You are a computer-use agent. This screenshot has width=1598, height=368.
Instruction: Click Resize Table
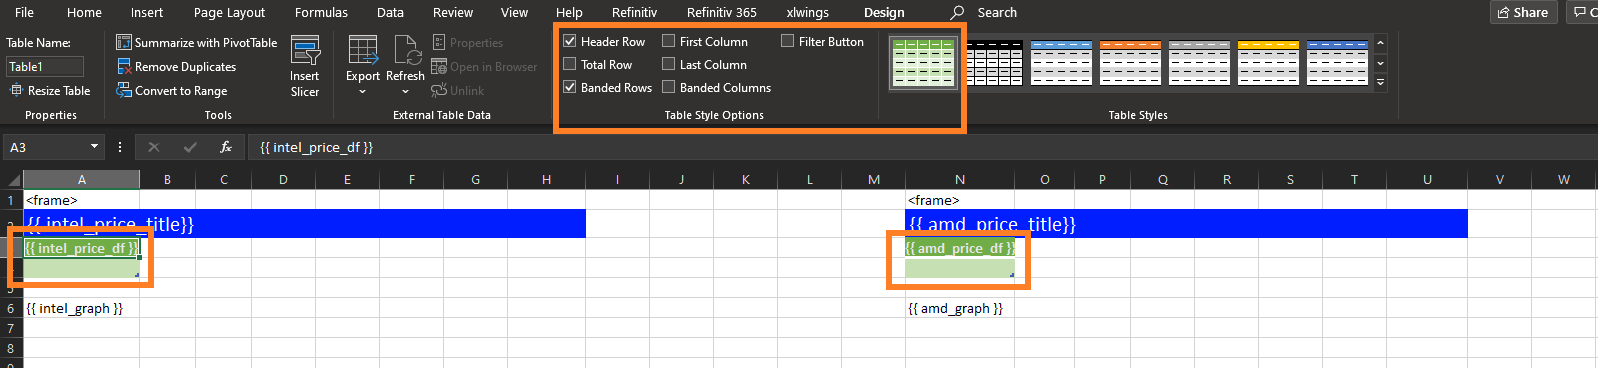tap(50, 91)
